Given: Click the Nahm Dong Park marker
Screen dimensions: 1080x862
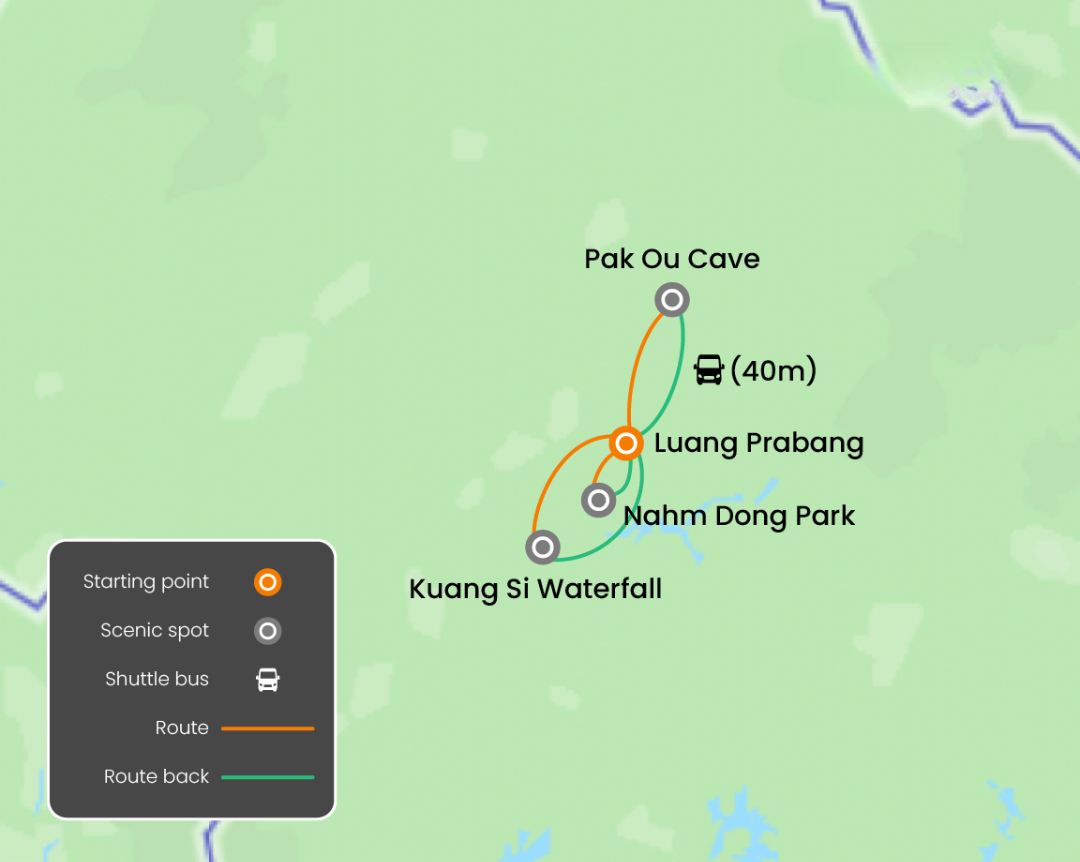Looking at the screenshot, I should click(599, 500).
